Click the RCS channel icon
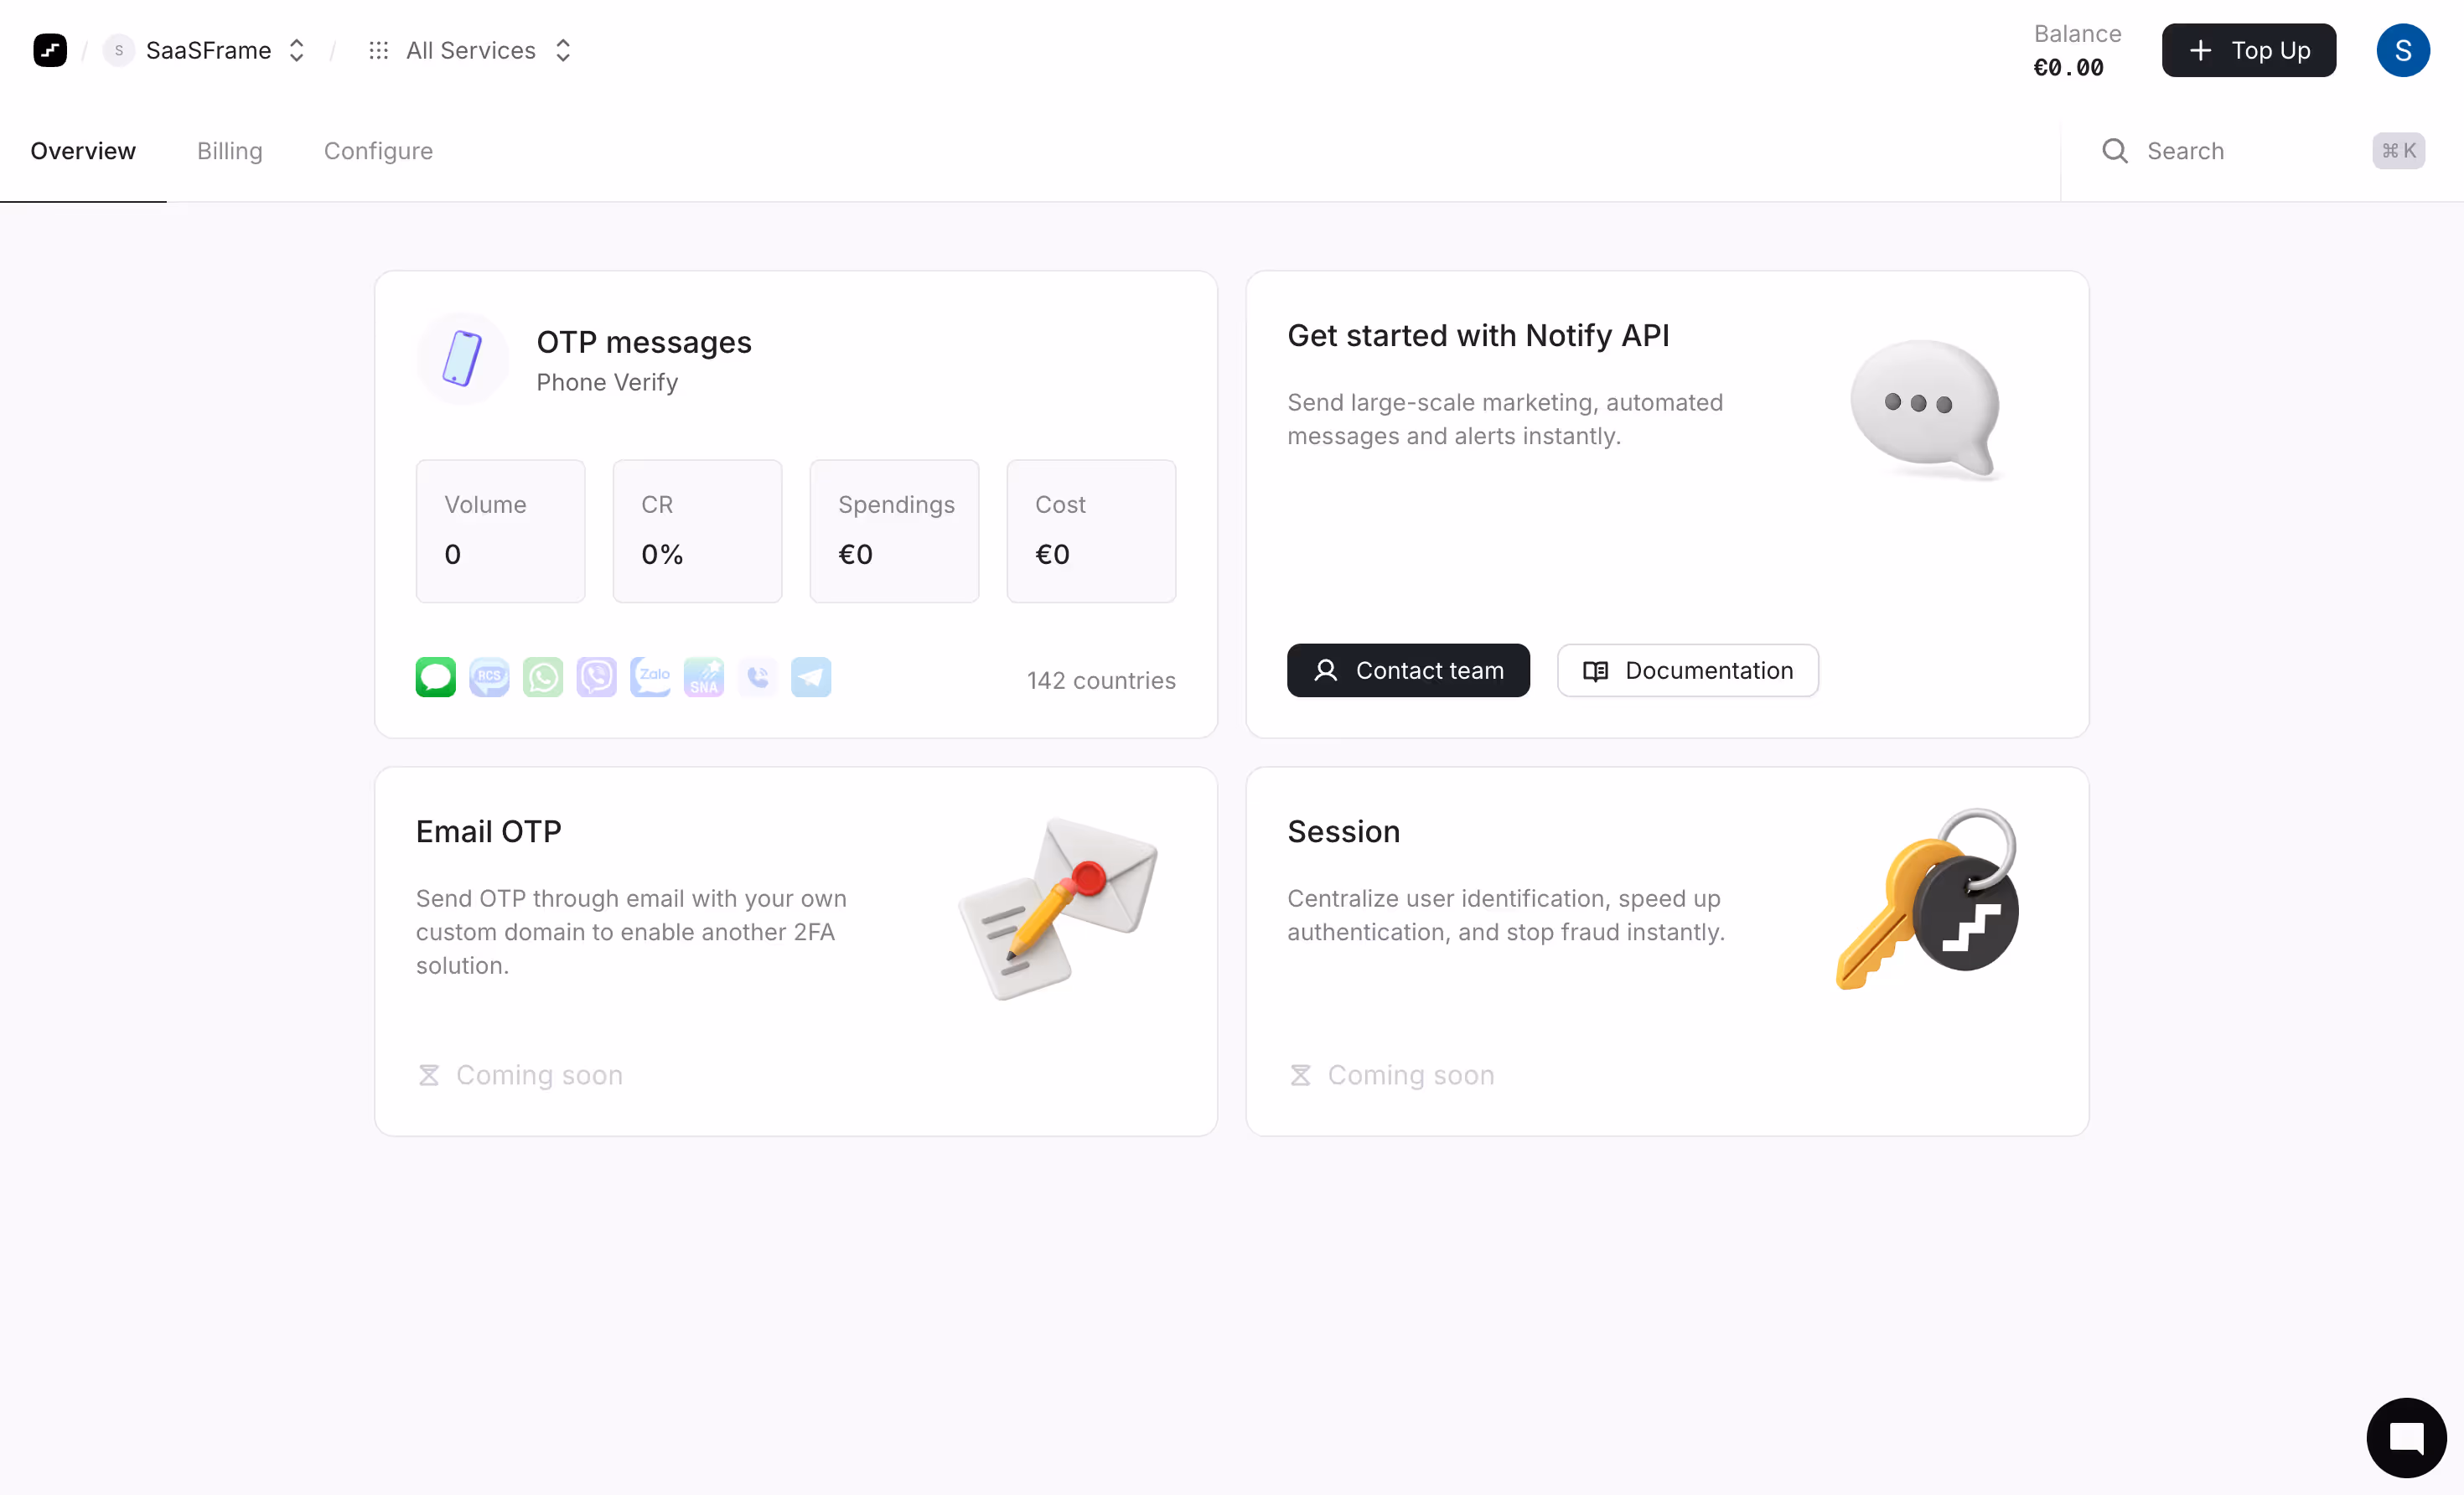 pyautogui.click(x=489, y=677)
